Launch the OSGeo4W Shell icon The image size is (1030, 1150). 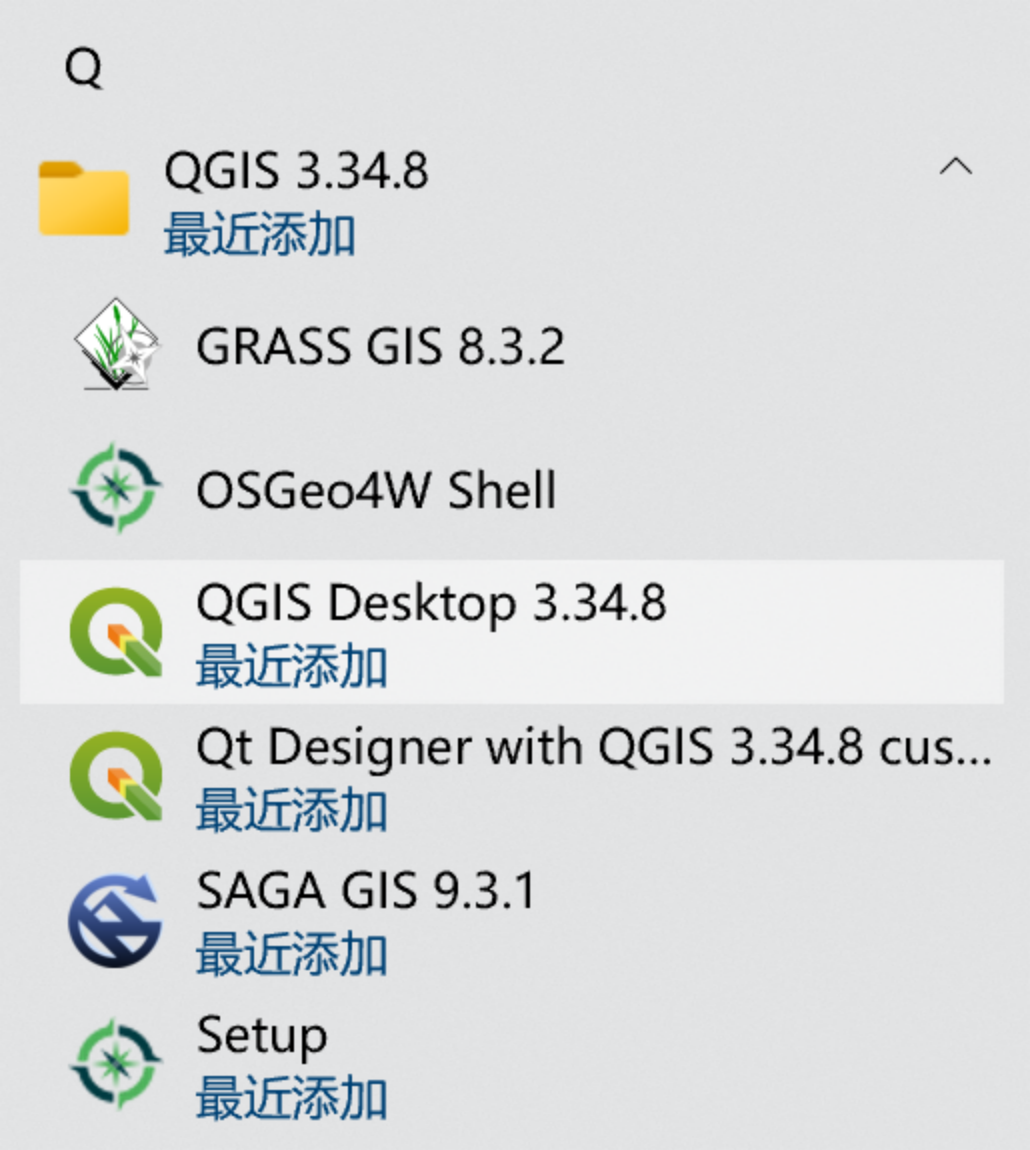[115, 488]
